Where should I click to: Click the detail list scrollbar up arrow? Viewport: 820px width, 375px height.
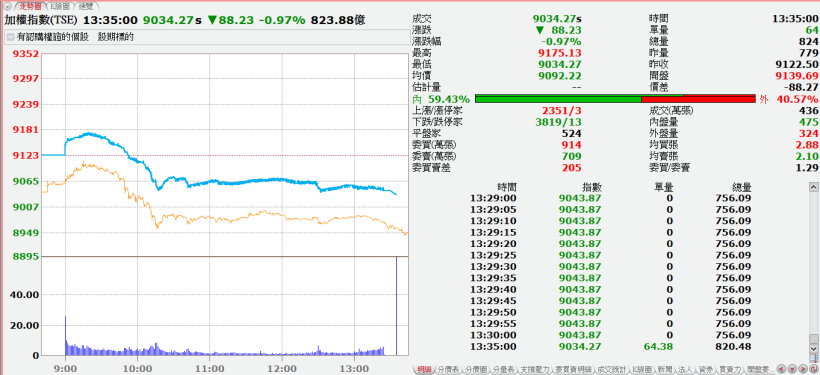tap(814, 187)
